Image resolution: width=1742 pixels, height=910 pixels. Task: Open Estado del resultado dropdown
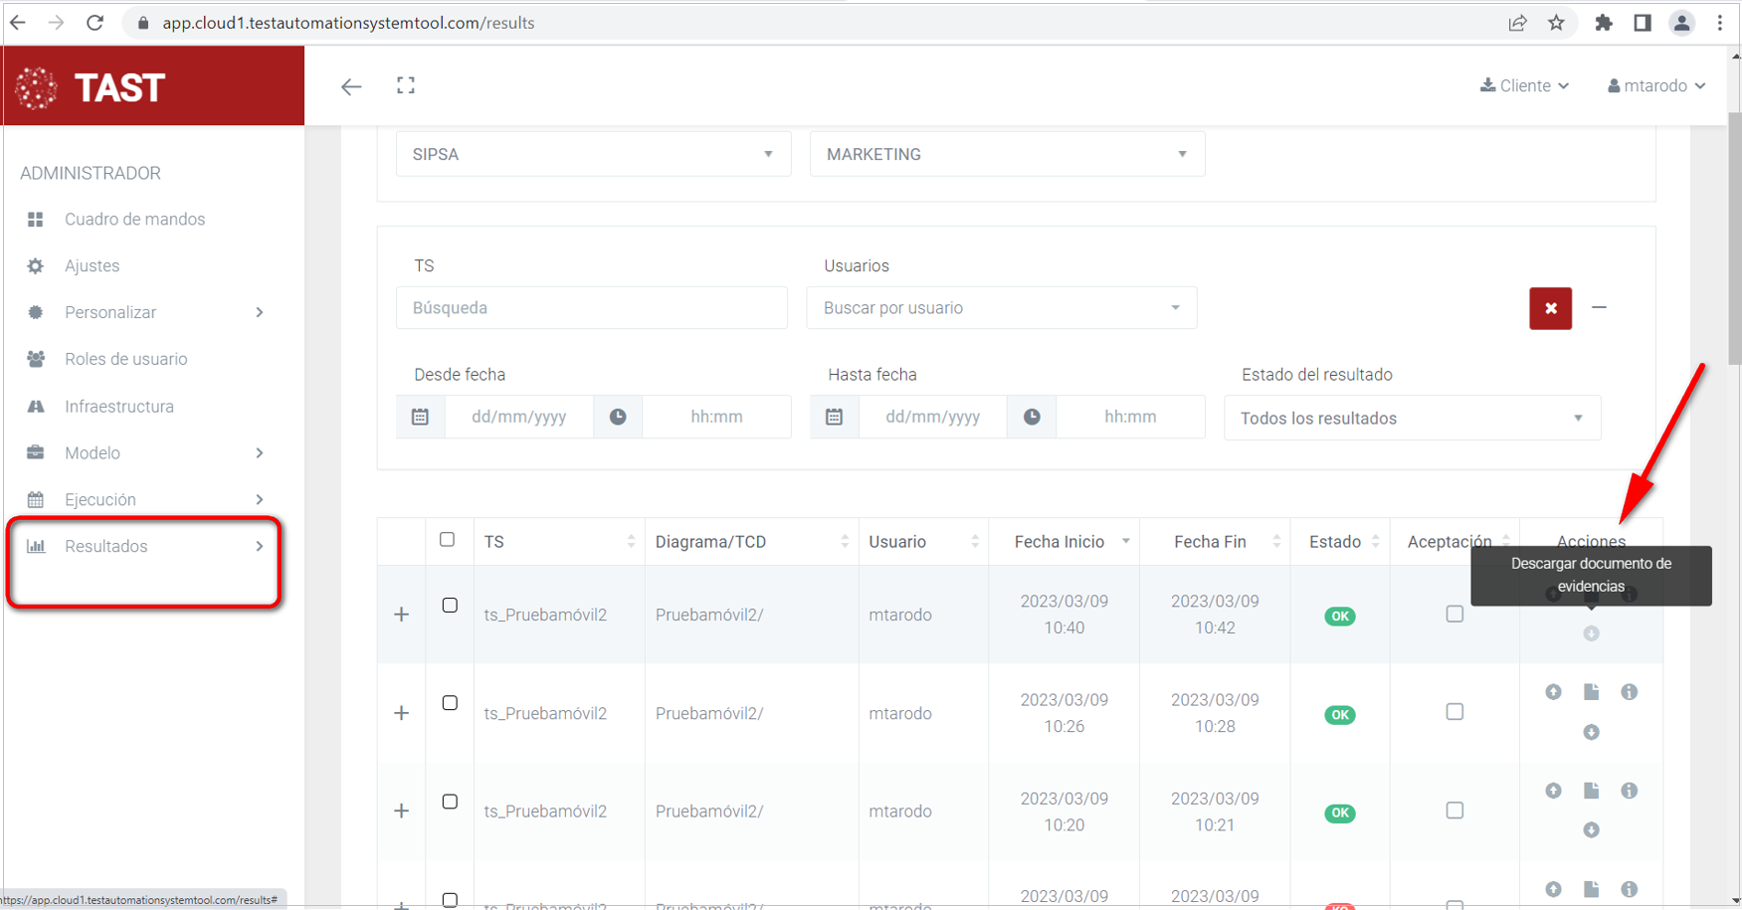[x=1411, y=418]
